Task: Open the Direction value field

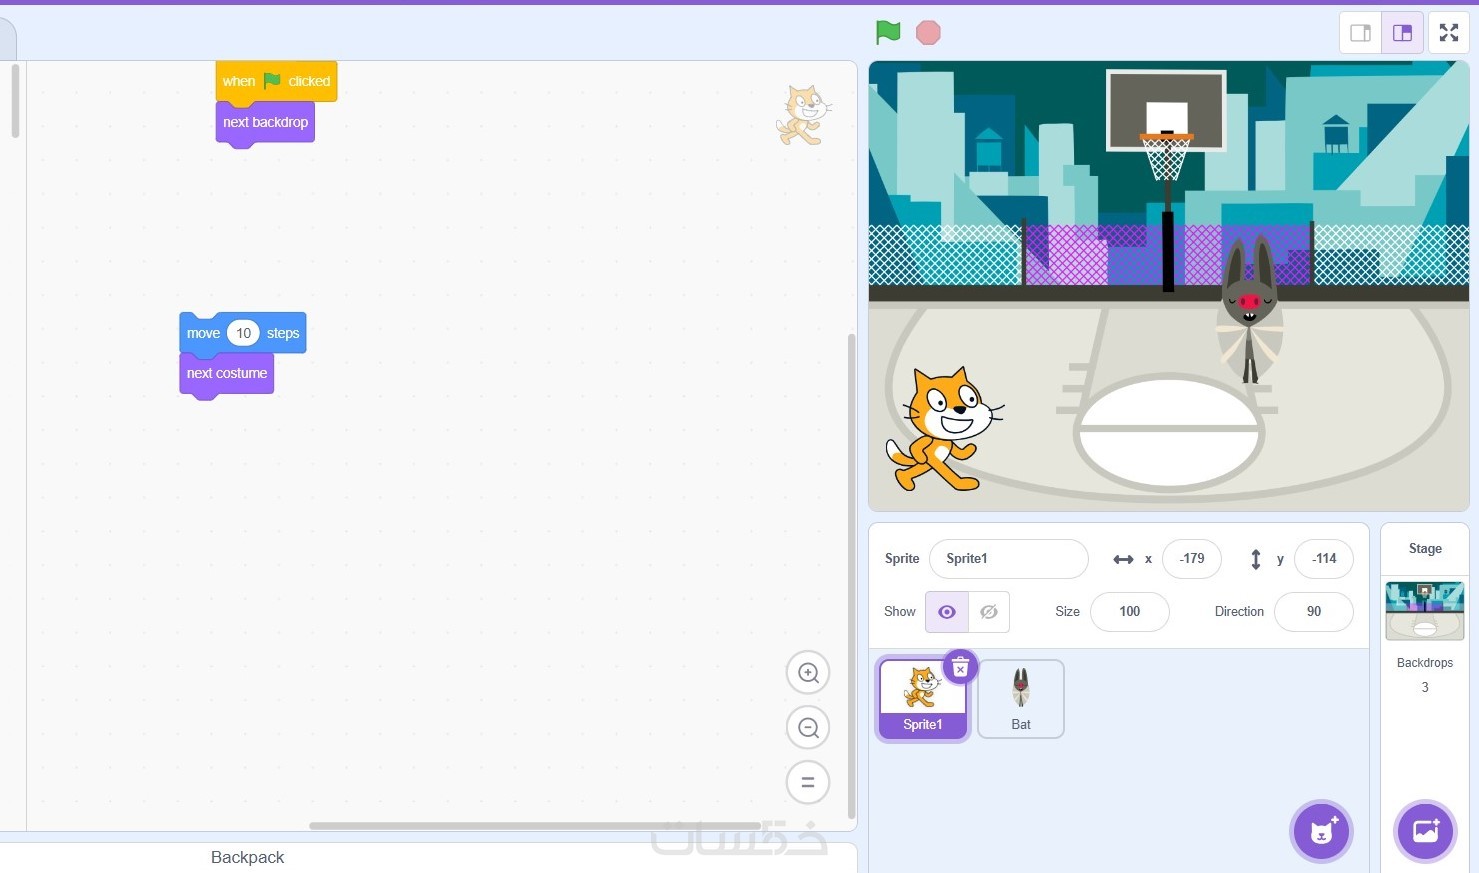Action: [x=1314, y=612]
